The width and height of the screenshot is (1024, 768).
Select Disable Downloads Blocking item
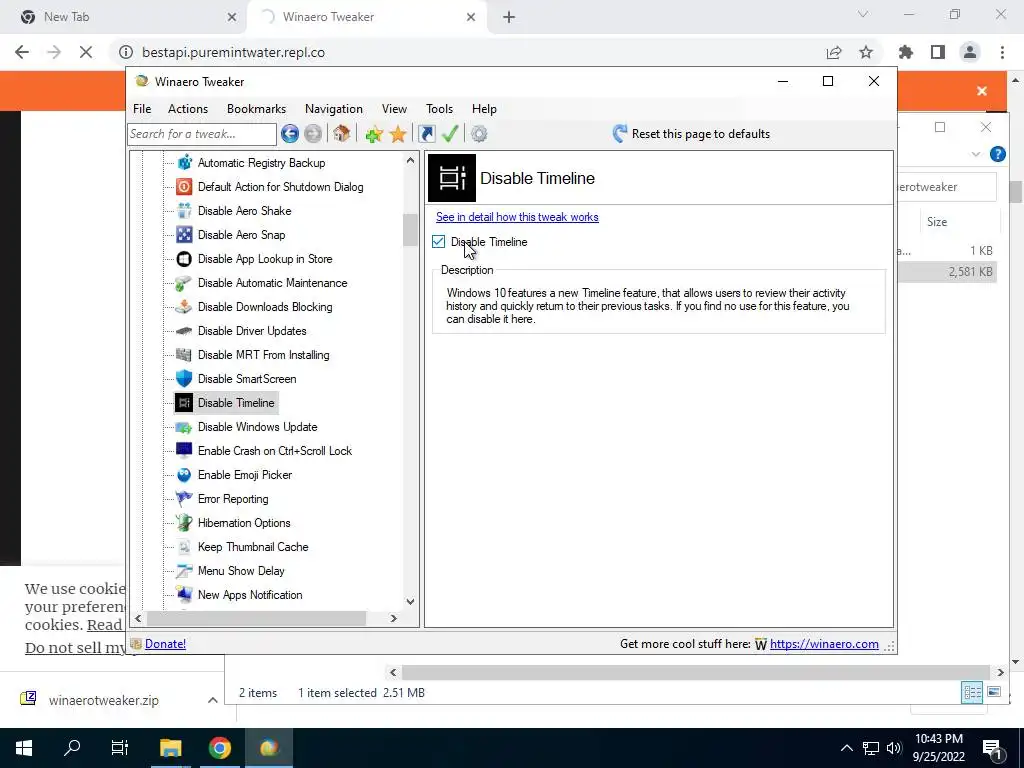tap(265, 307)
